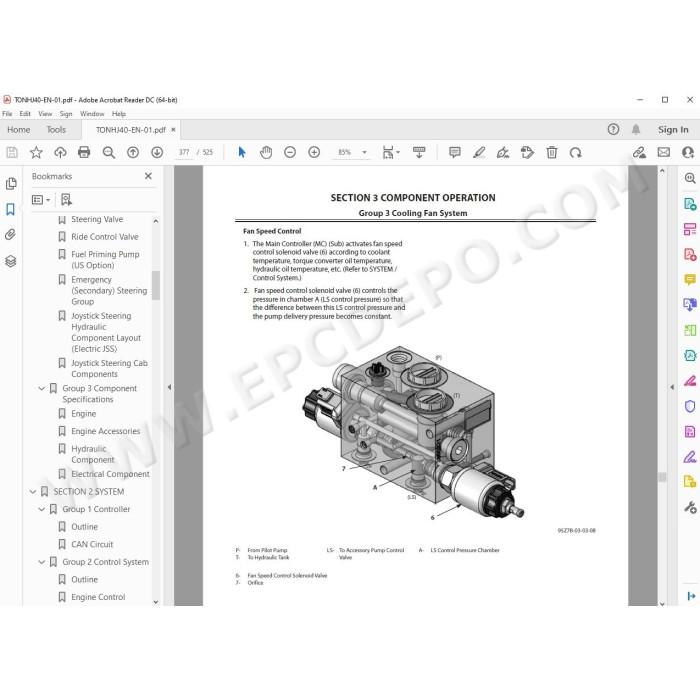
Task: Select the Highlight text pen
Action: [x=479, y=153]
